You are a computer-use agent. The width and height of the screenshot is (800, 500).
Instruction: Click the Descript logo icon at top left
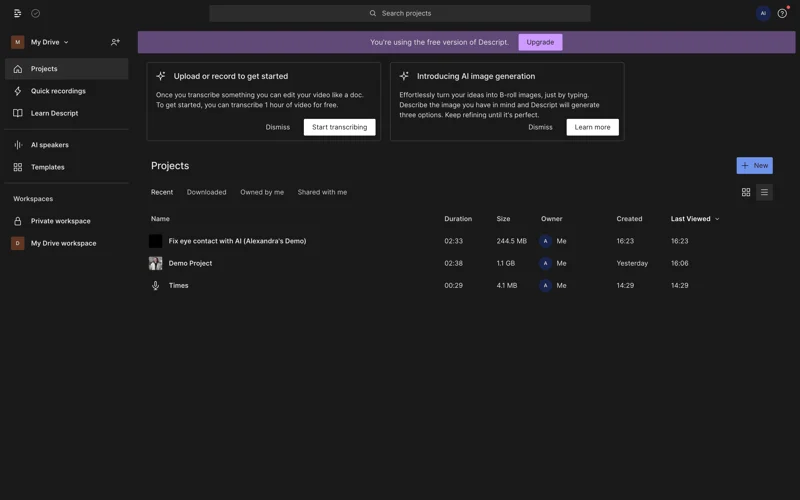[x=17, y=13]
